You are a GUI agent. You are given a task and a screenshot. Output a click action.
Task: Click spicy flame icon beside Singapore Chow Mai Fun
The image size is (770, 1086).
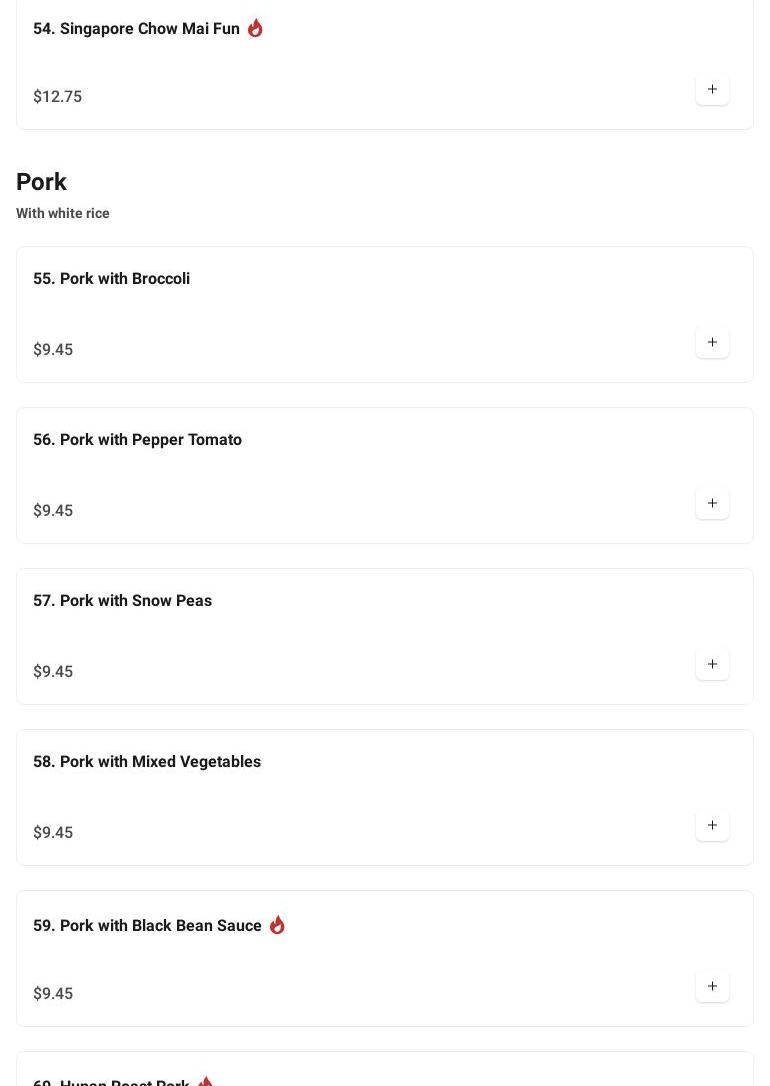(255, 28)
